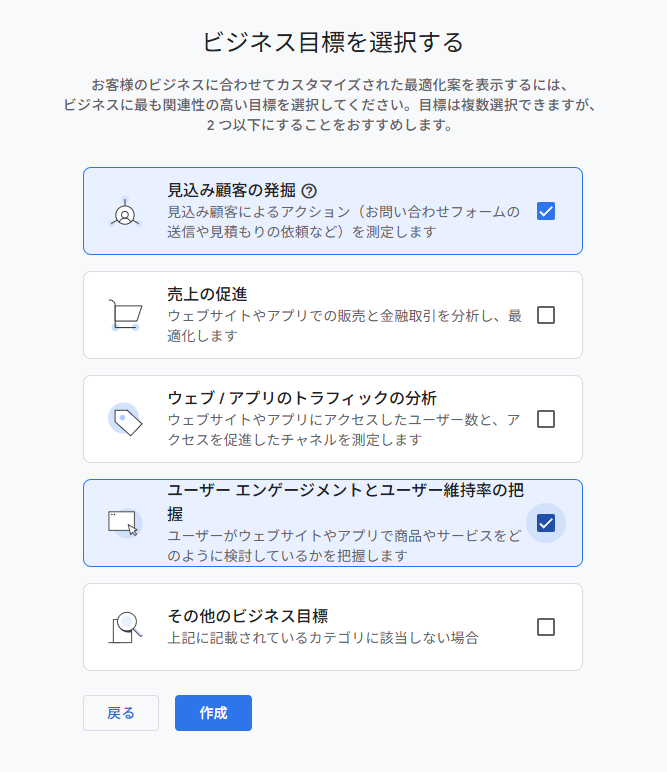Click the browser window engagement icon
The width and height of the screenshot is (667, 772).
coord(124,523)
